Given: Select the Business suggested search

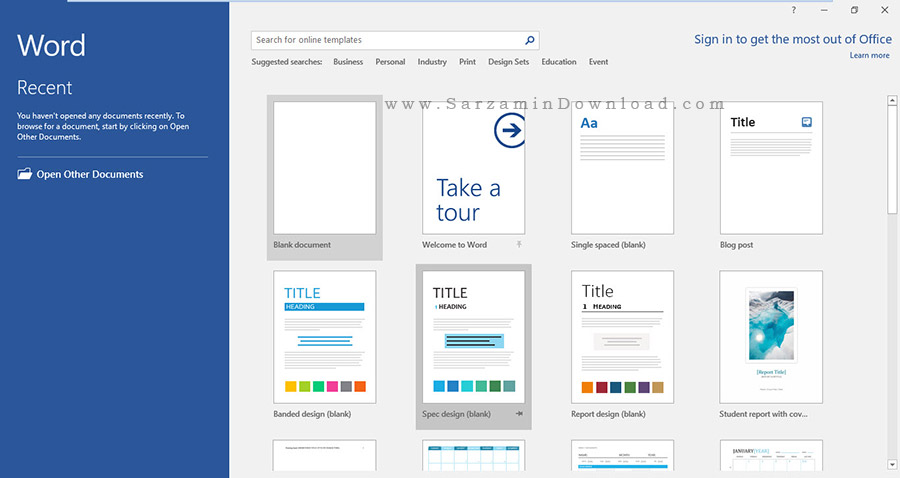Looking at the screenshot, I should pos(348,62).
